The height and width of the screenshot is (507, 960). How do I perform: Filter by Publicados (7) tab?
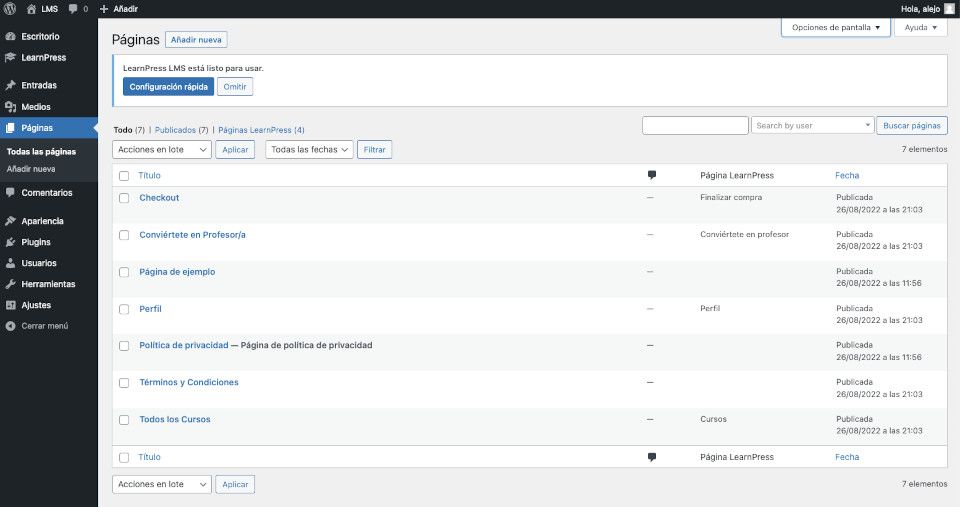pos(181,130)
